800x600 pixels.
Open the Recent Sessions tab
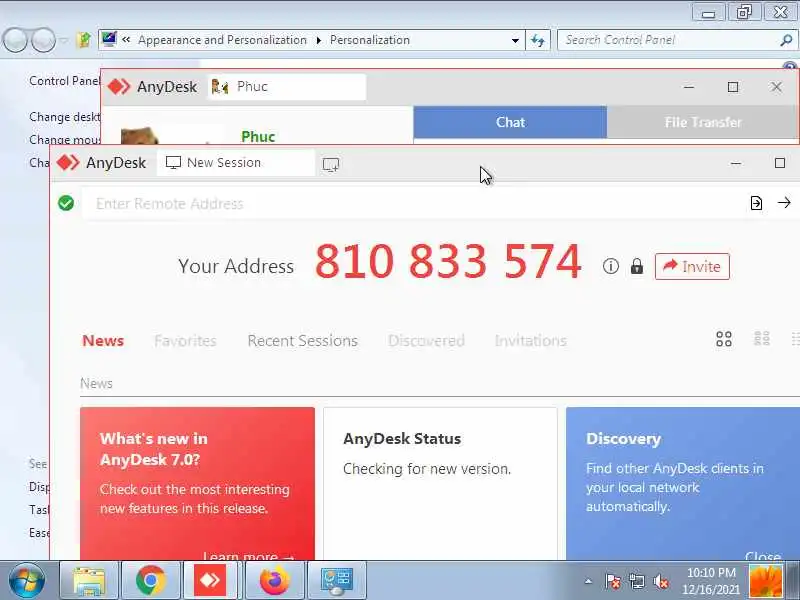(x=303, y=340)
